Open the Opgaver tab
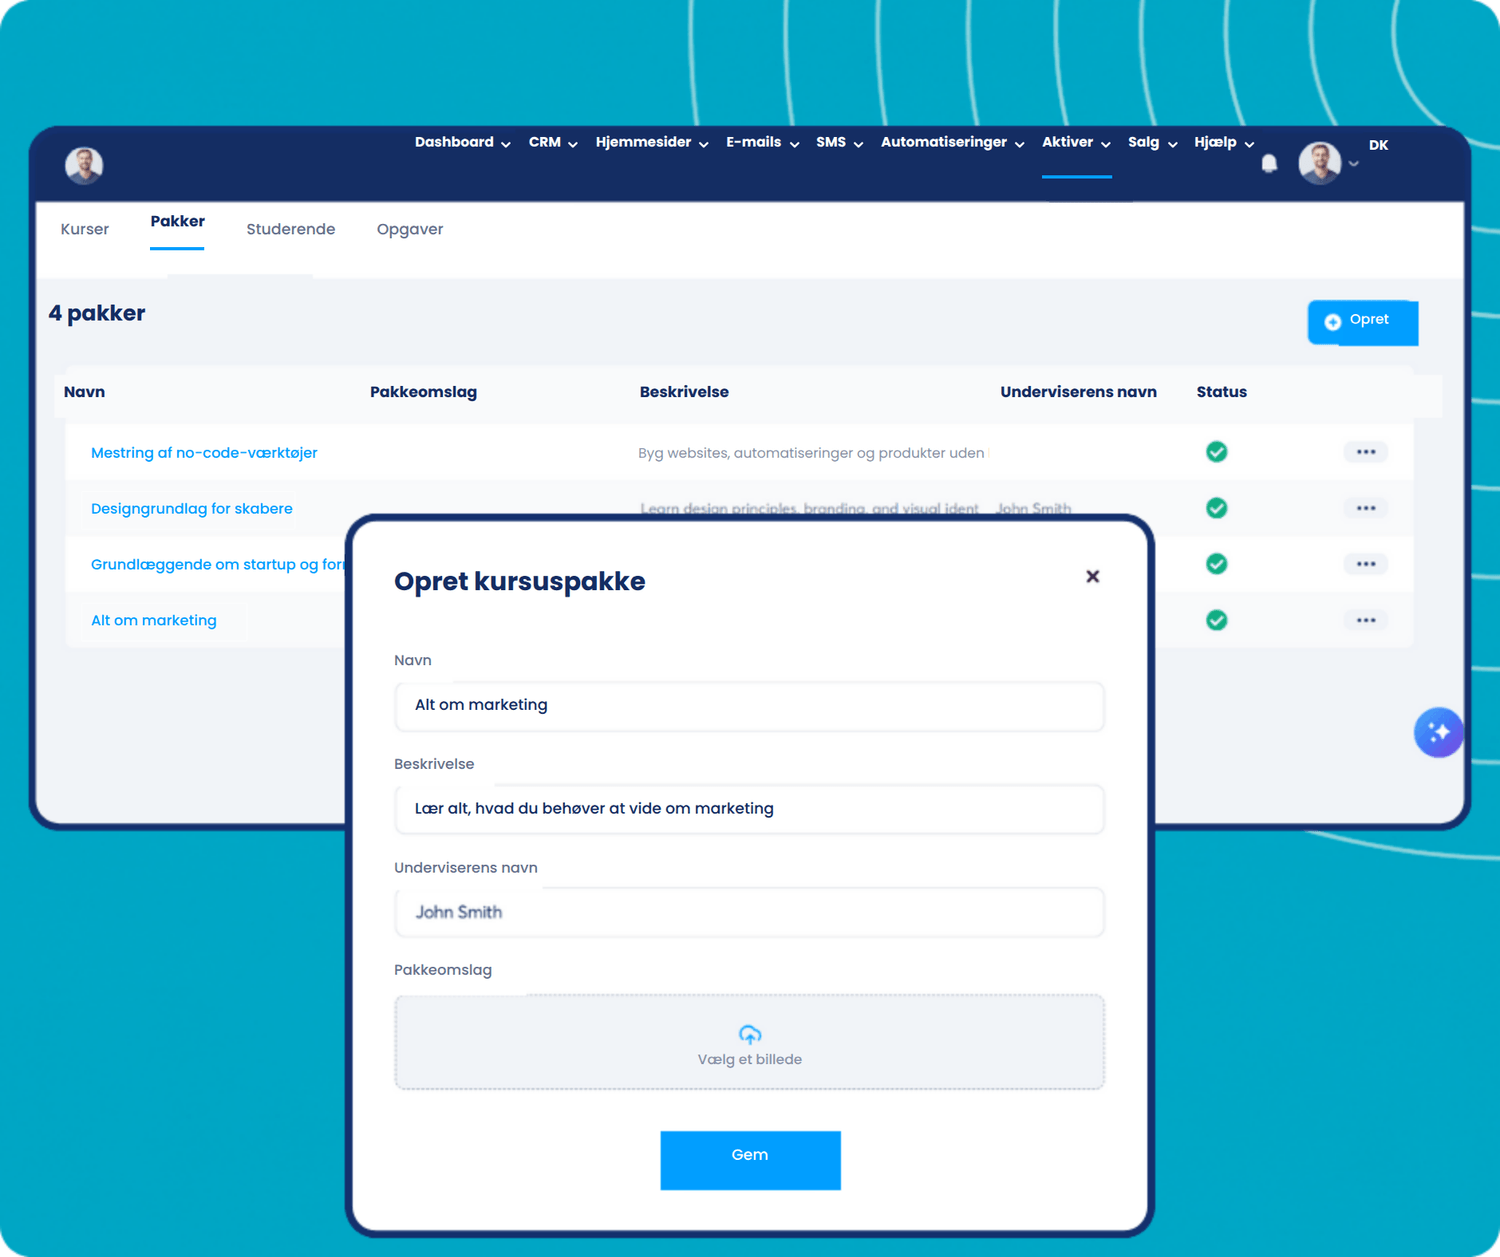This screenshot has width=1500, height=1257. [x=410, y=229]
